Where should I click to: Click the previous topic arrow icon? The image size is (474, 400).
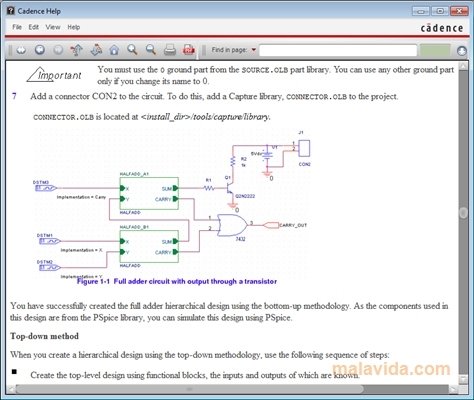point(77,50)
